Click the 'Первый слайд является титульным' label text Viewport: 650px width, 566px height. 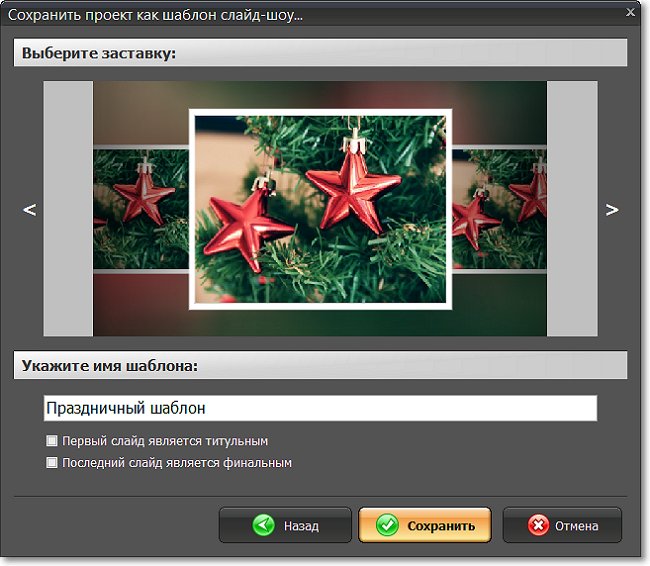[x=165, y=441]
